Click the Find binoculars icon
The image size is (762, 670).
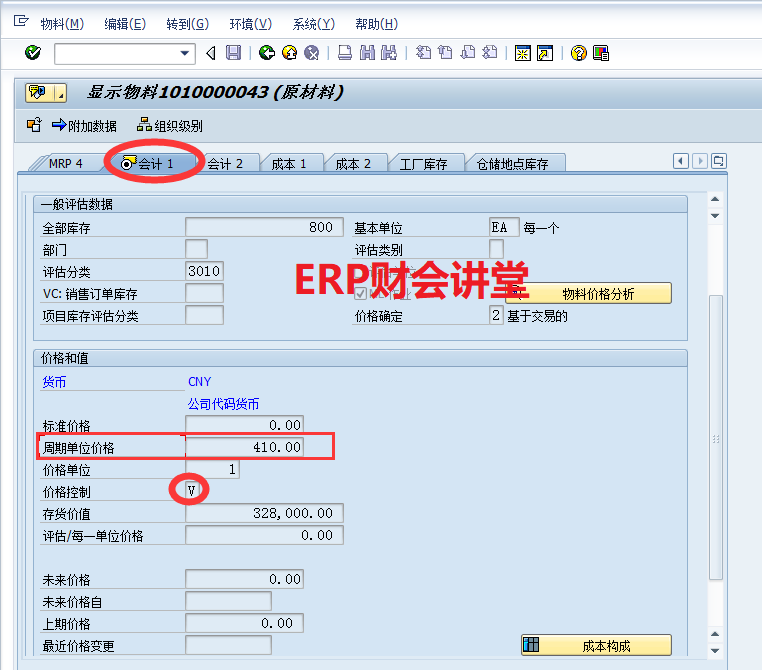pyautogui.click(x=367, y=53)
